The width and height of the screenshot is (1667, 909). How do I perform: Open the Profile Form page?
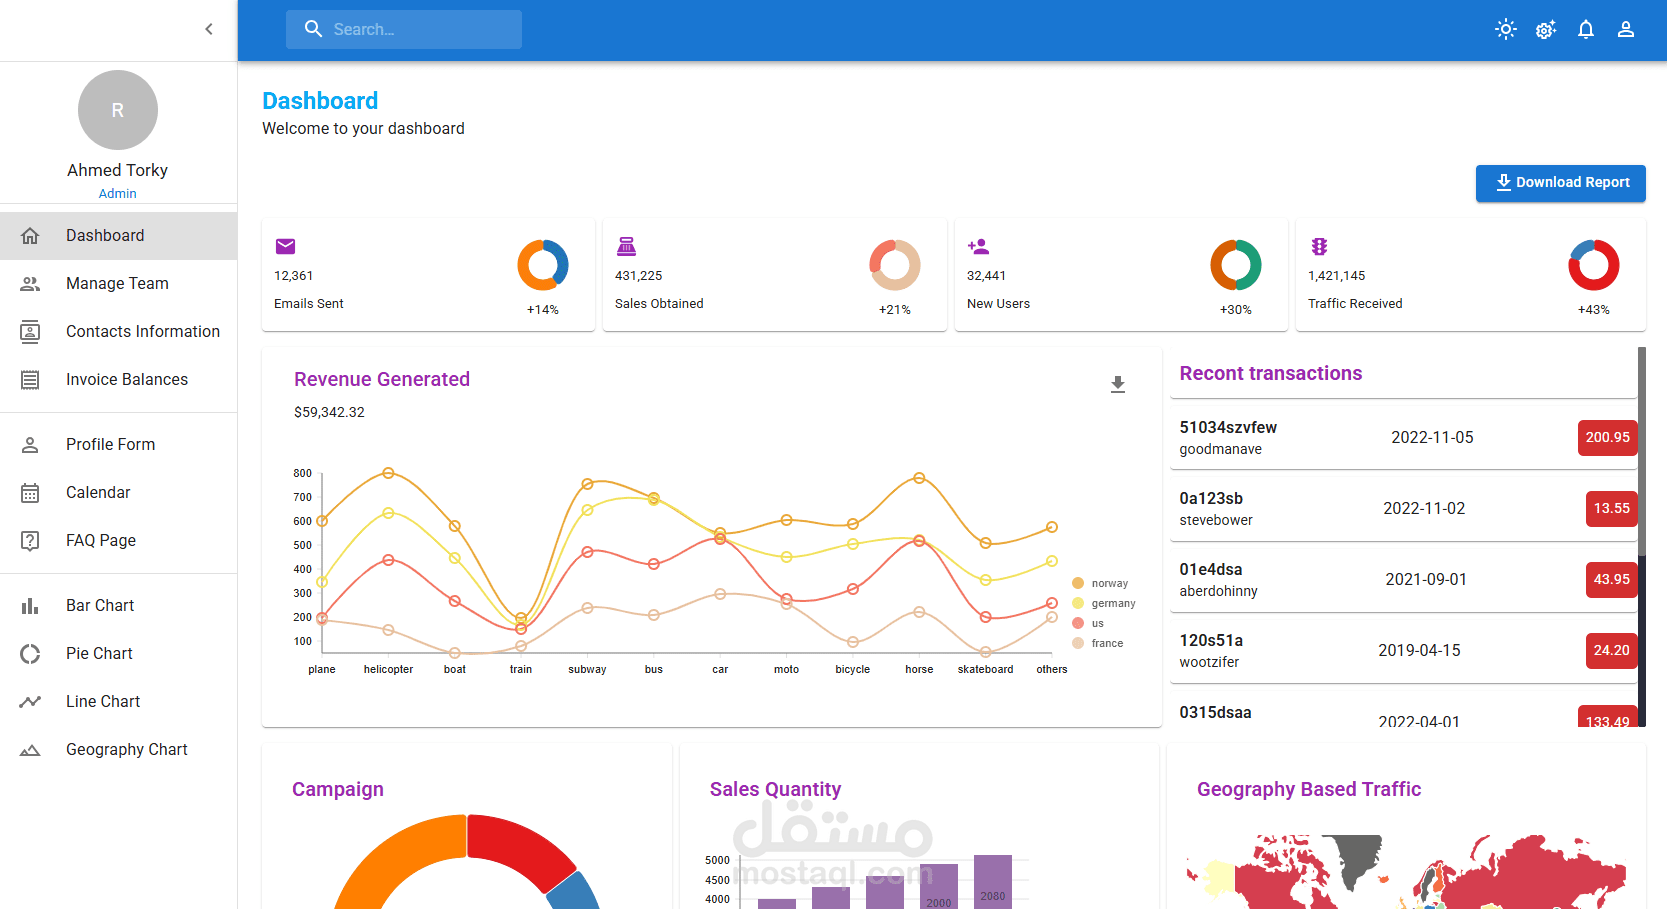(118, 444)
